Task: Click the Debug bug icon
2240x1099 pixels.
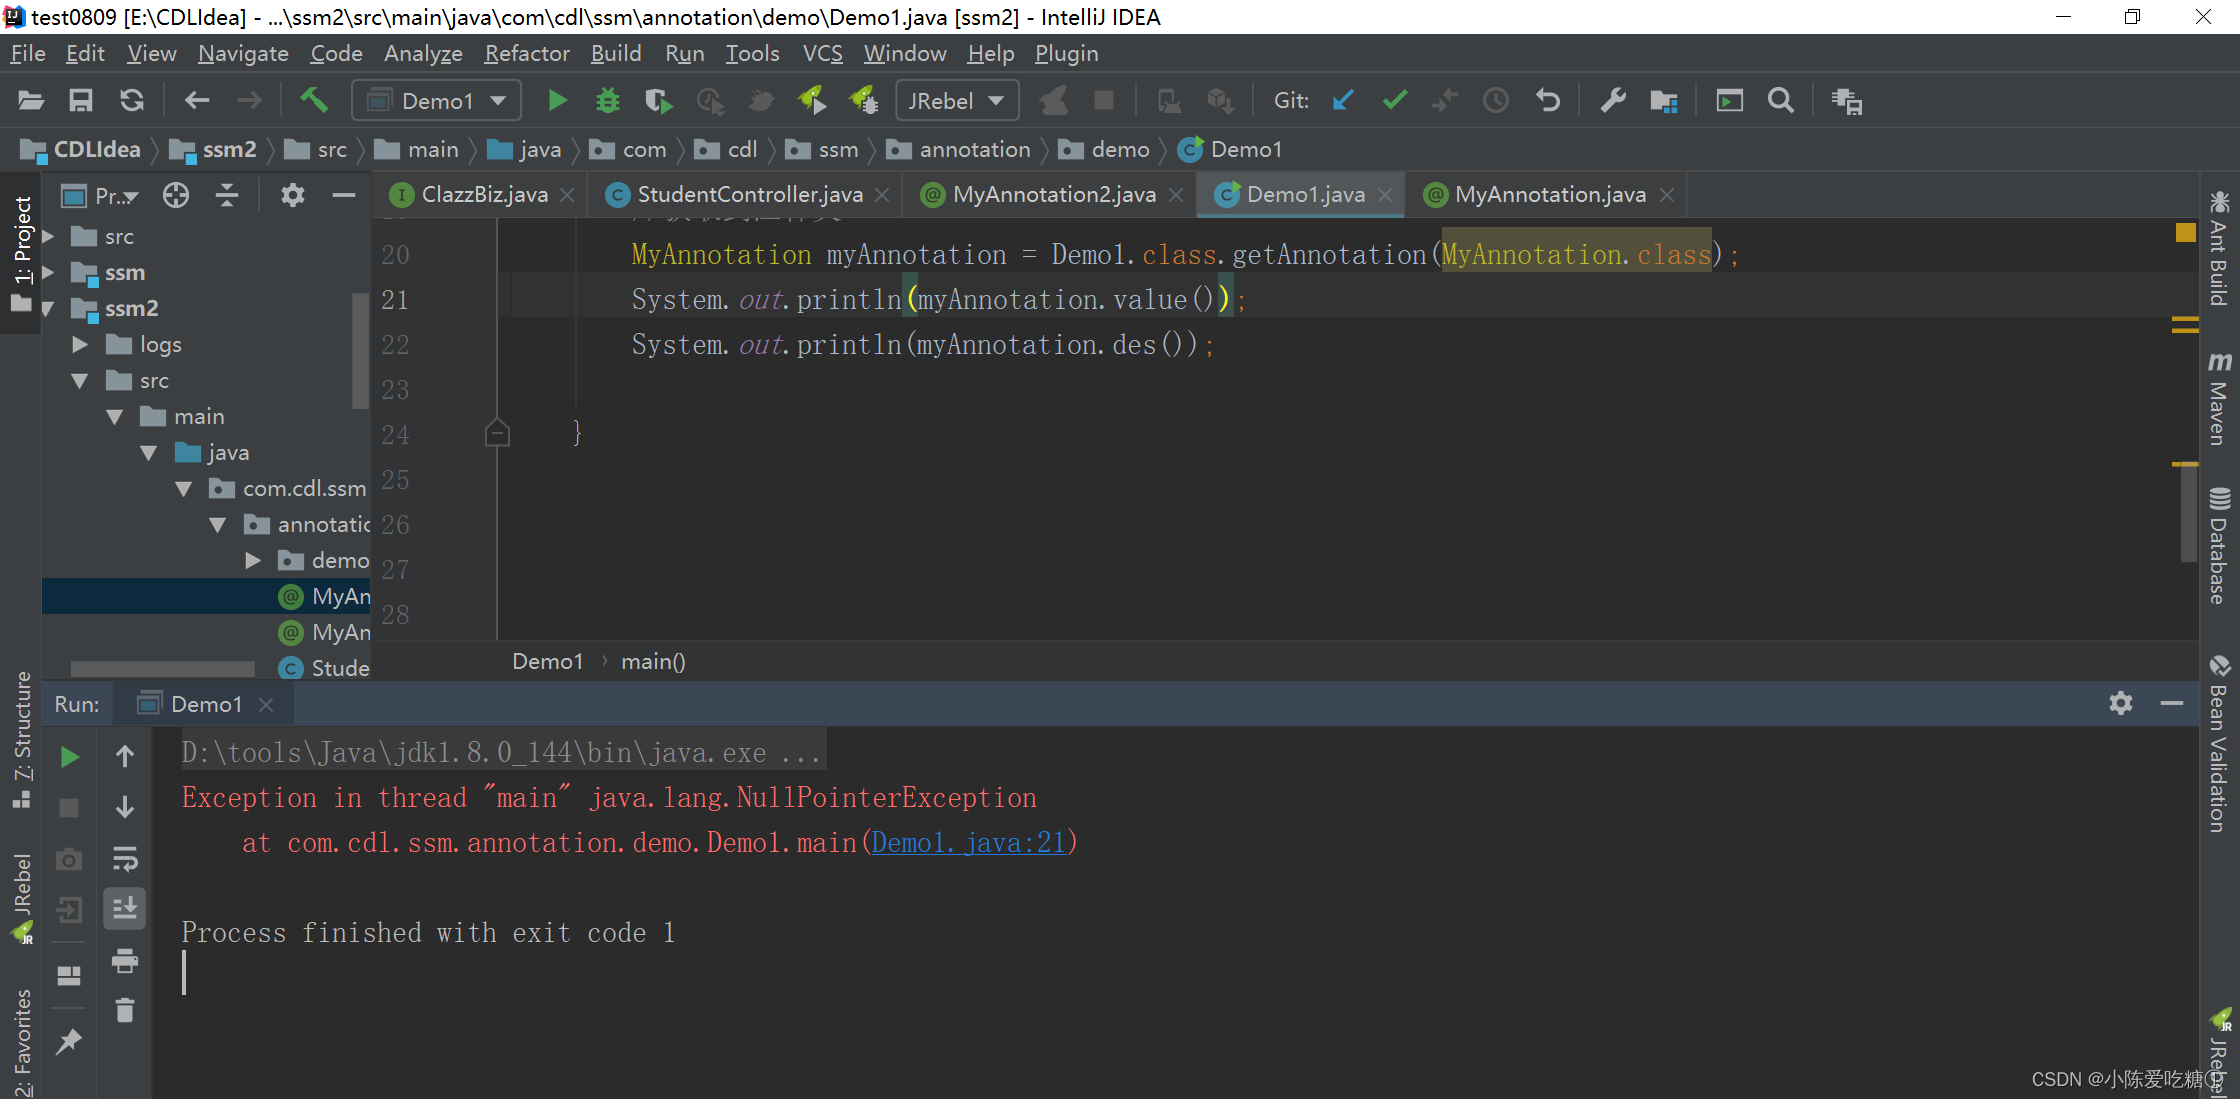Action: click(607, 101)
